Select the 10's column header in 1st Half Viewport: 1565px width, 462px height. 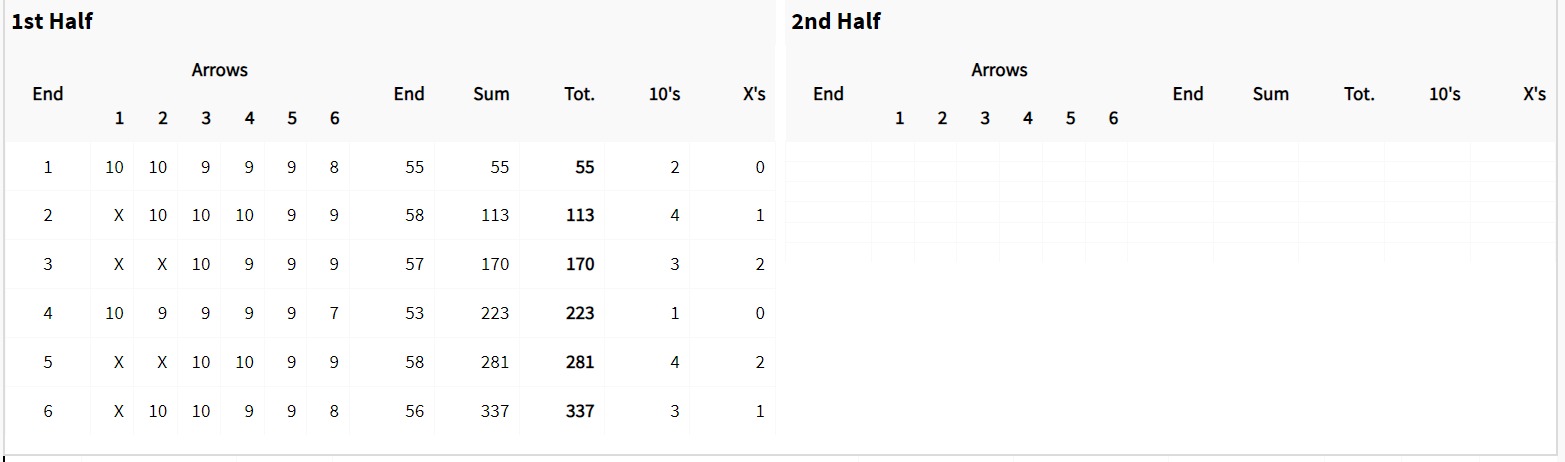665,94
